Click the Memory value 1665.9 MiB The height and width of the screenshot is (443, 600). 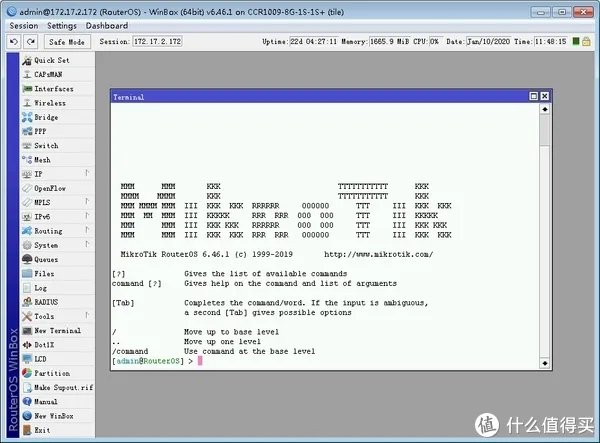(389, 41)
